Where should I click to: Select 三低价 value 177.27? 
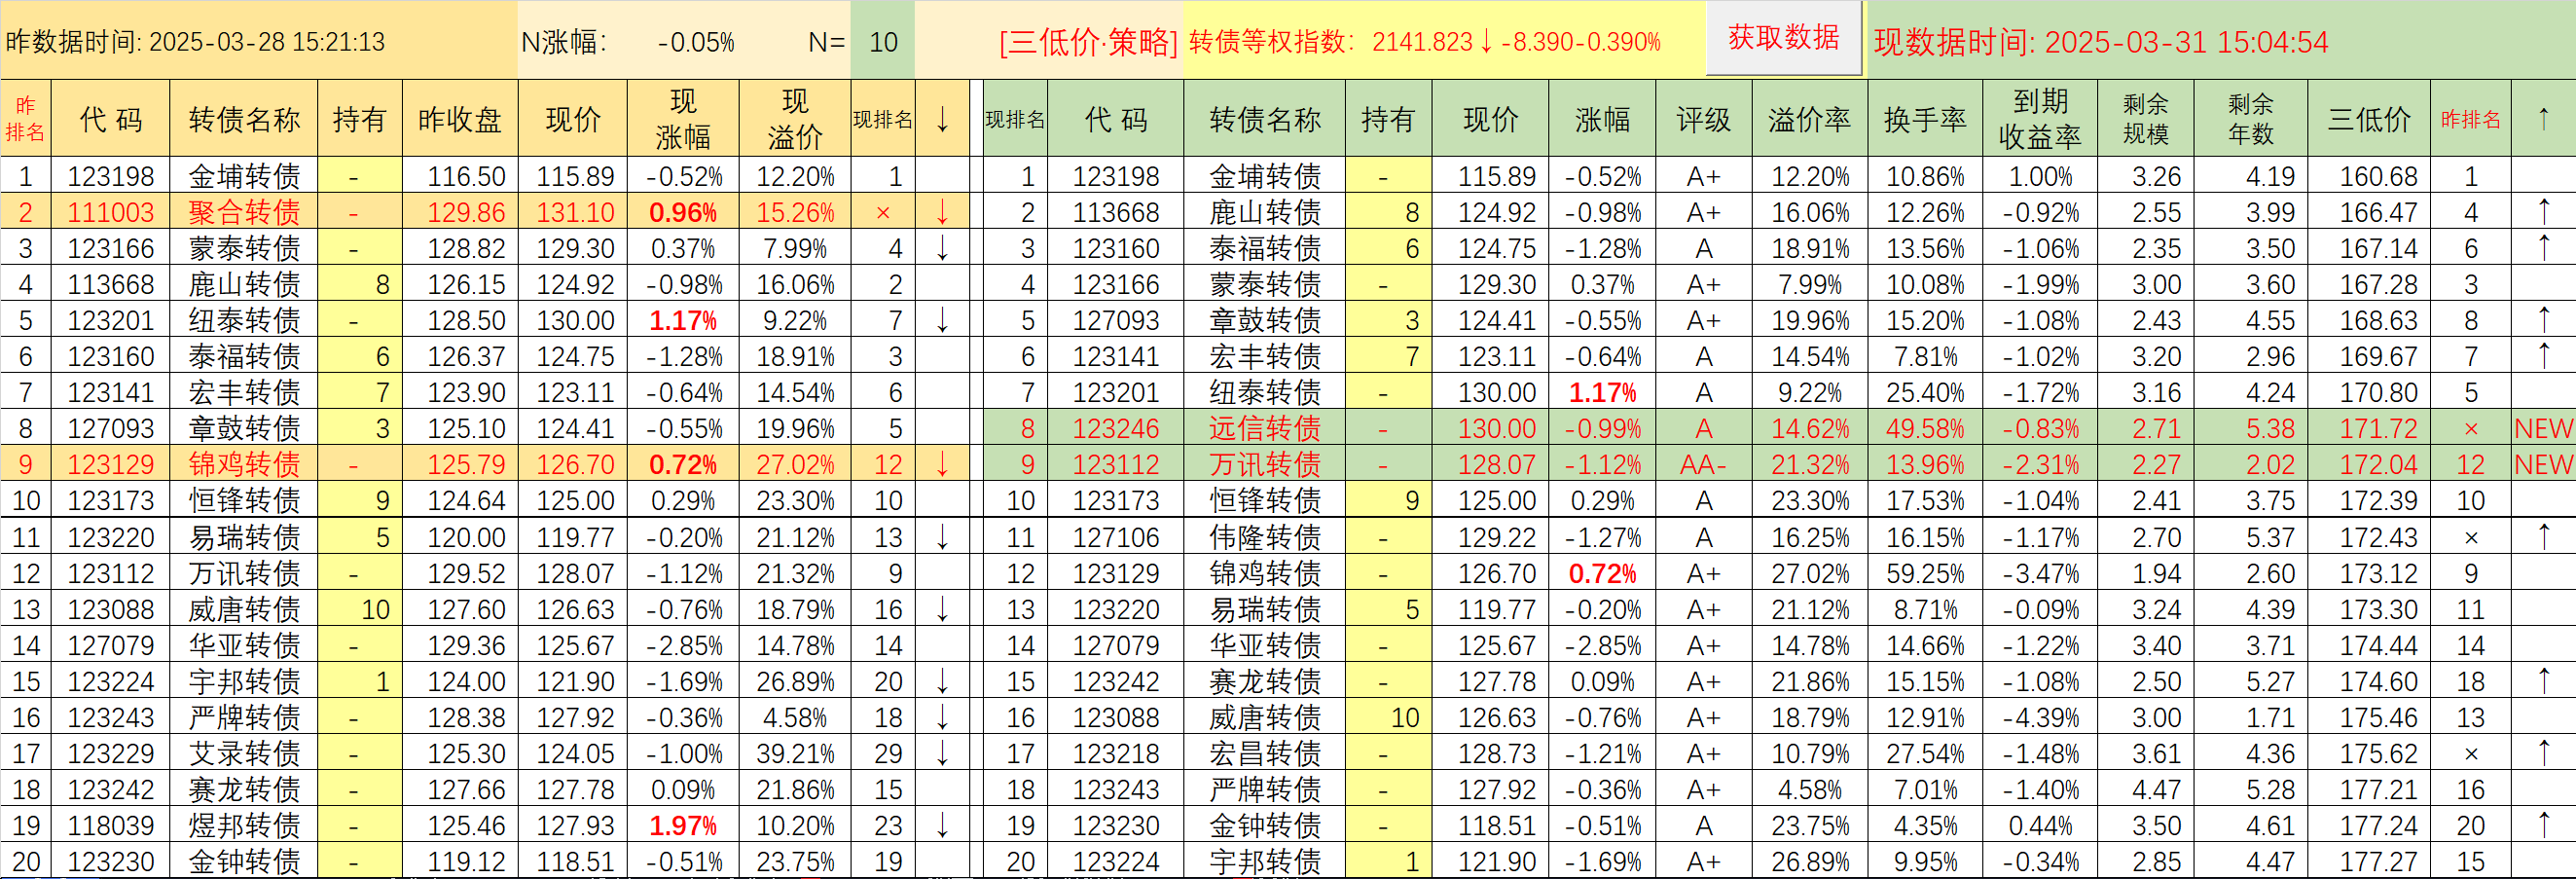[x=2378, y=862]
